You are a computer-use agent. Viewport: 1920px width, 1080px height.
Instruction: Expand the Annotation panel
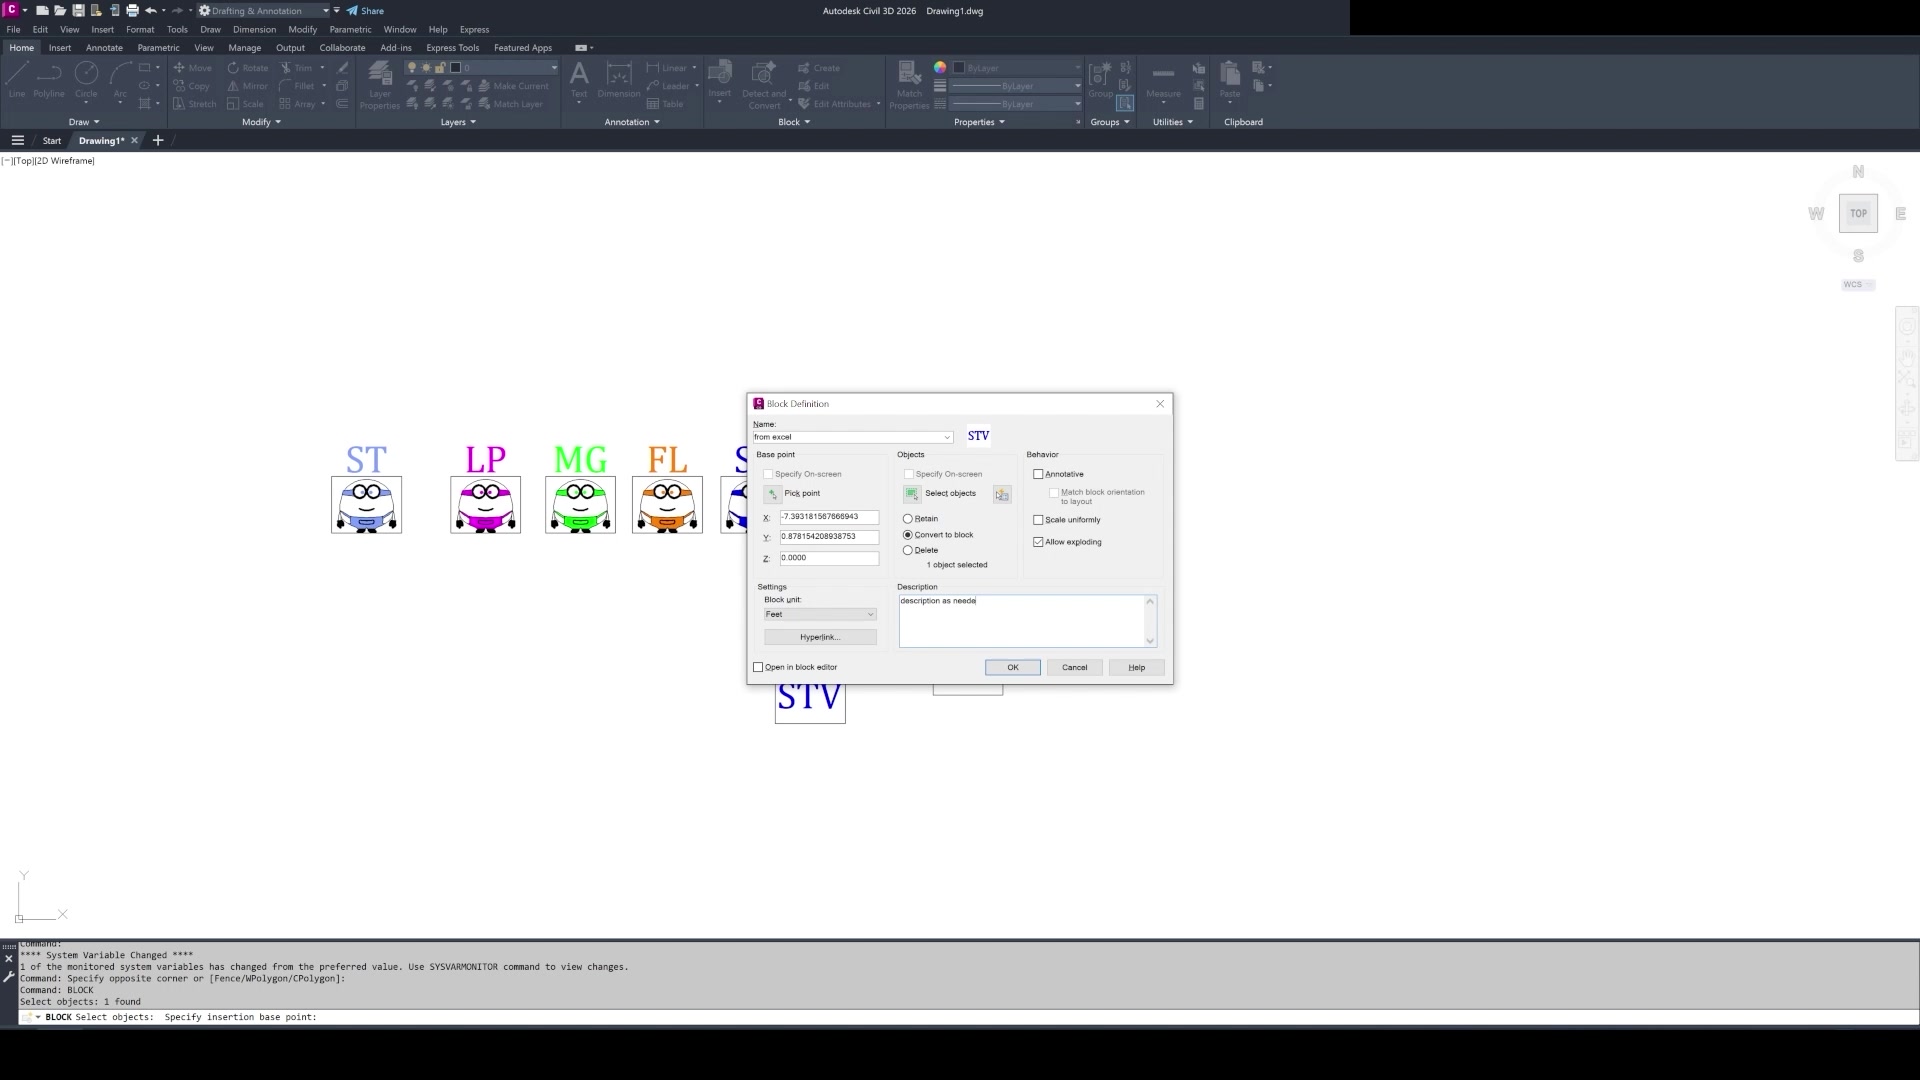tap(632, 122)
